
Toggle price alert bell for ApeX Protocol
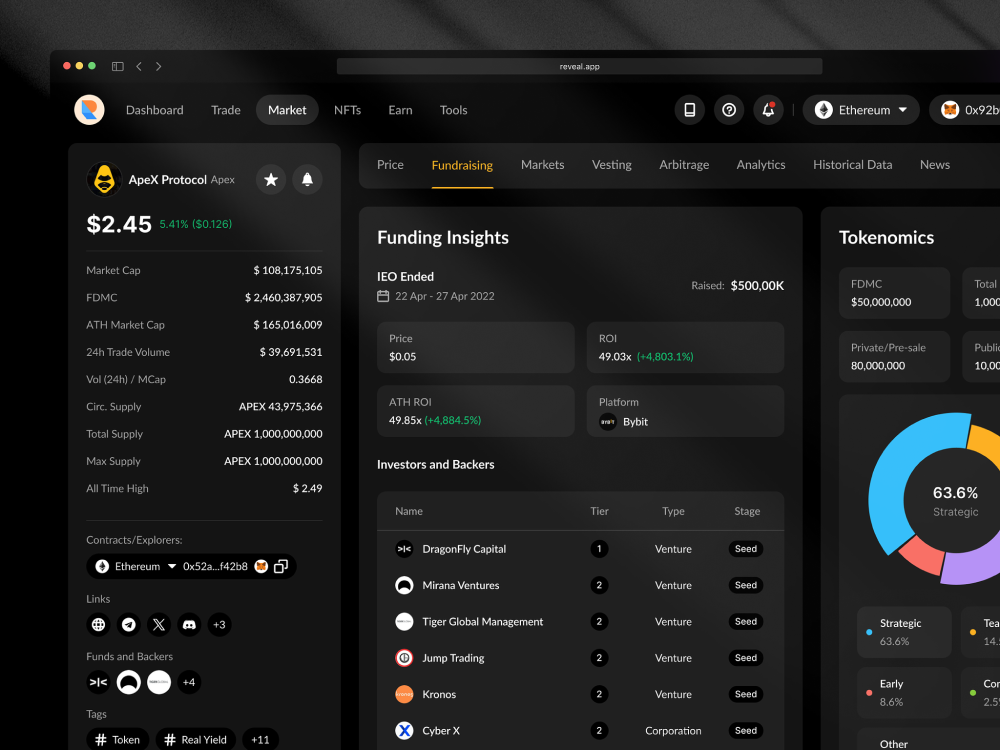pyautogui.click(x=307, y=180)
